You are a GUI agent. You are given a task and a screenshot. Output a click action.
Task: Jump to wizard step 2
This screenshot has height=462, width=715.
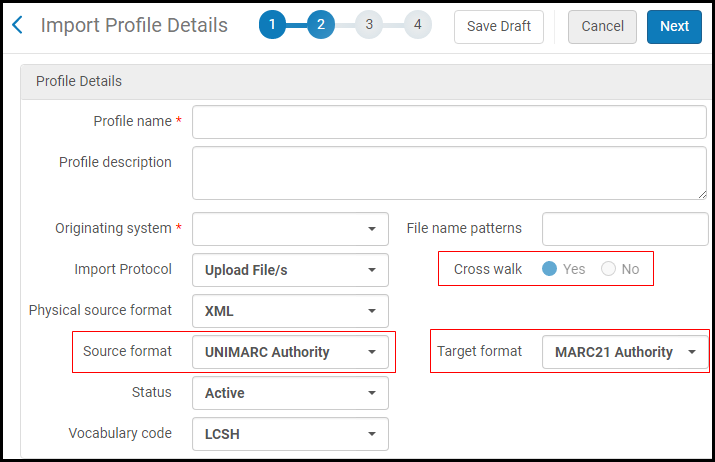coord(320,25)
